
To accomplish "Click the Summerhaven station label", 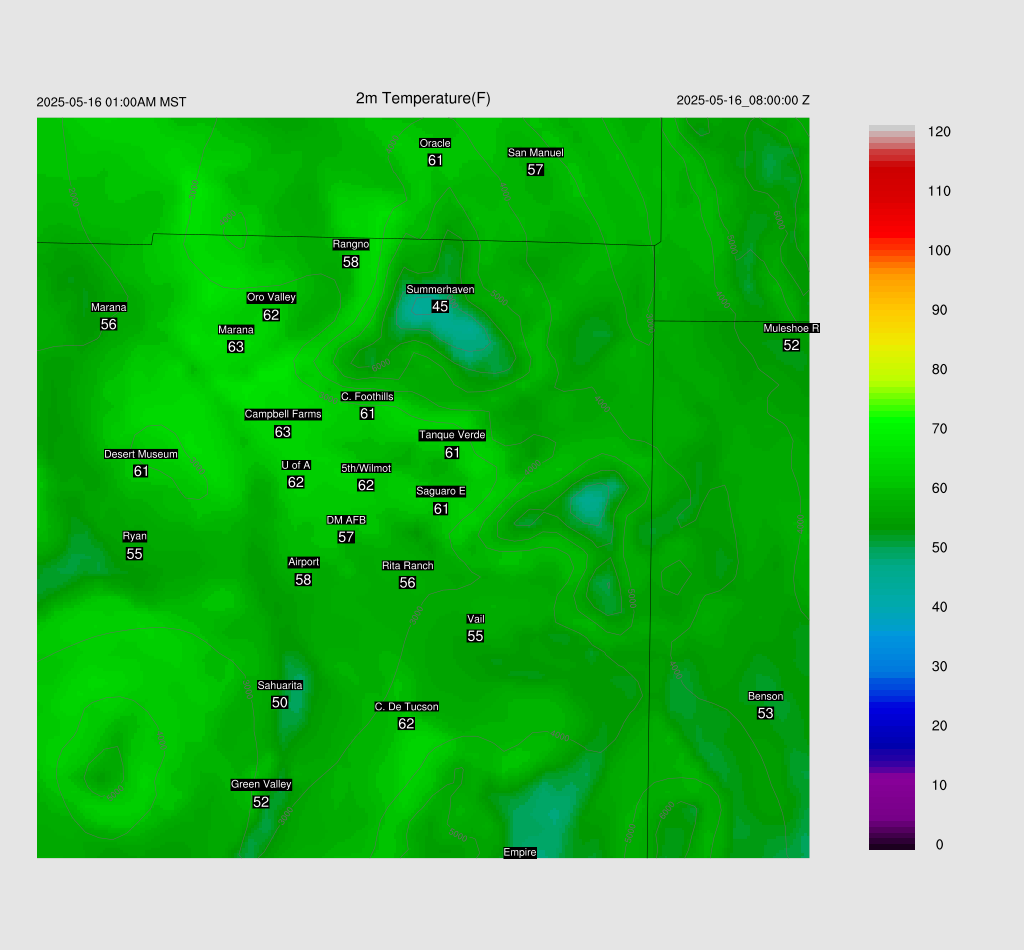I will pos(440,289).
